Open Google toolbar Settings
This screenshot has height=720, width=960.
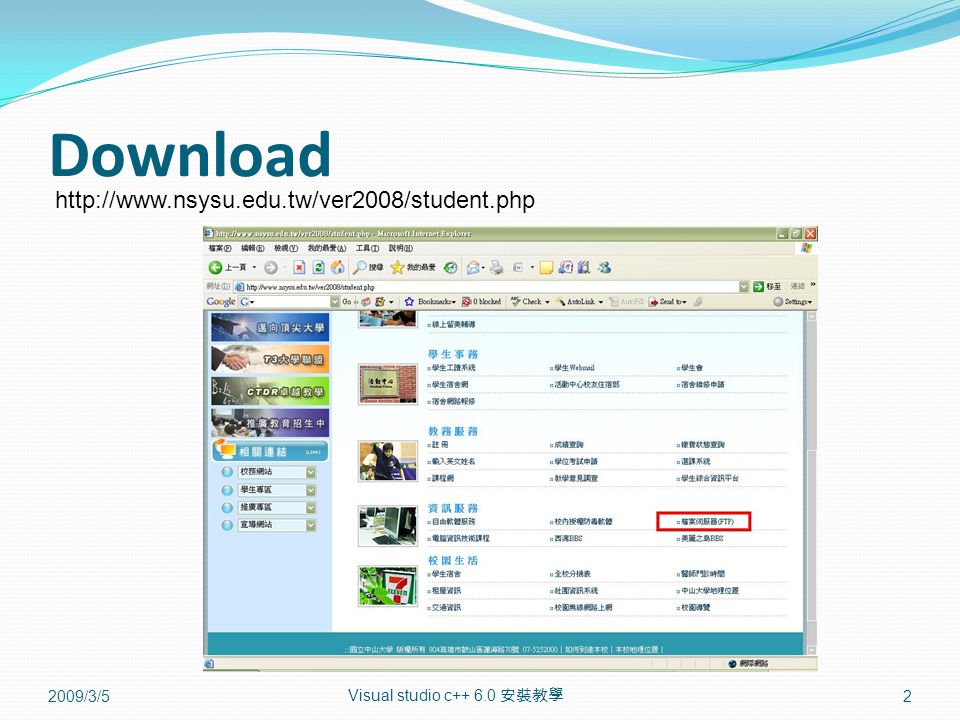792,302
